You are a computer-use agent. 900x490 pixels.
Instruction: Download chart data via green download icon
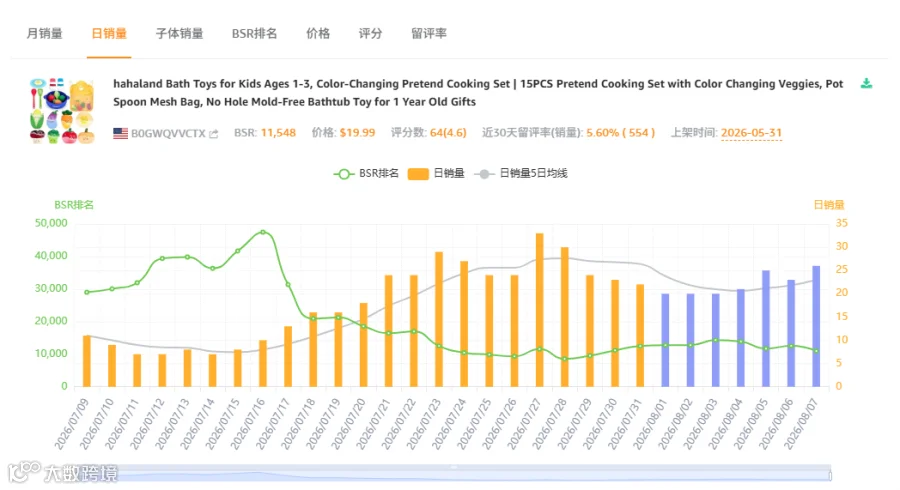866,84
